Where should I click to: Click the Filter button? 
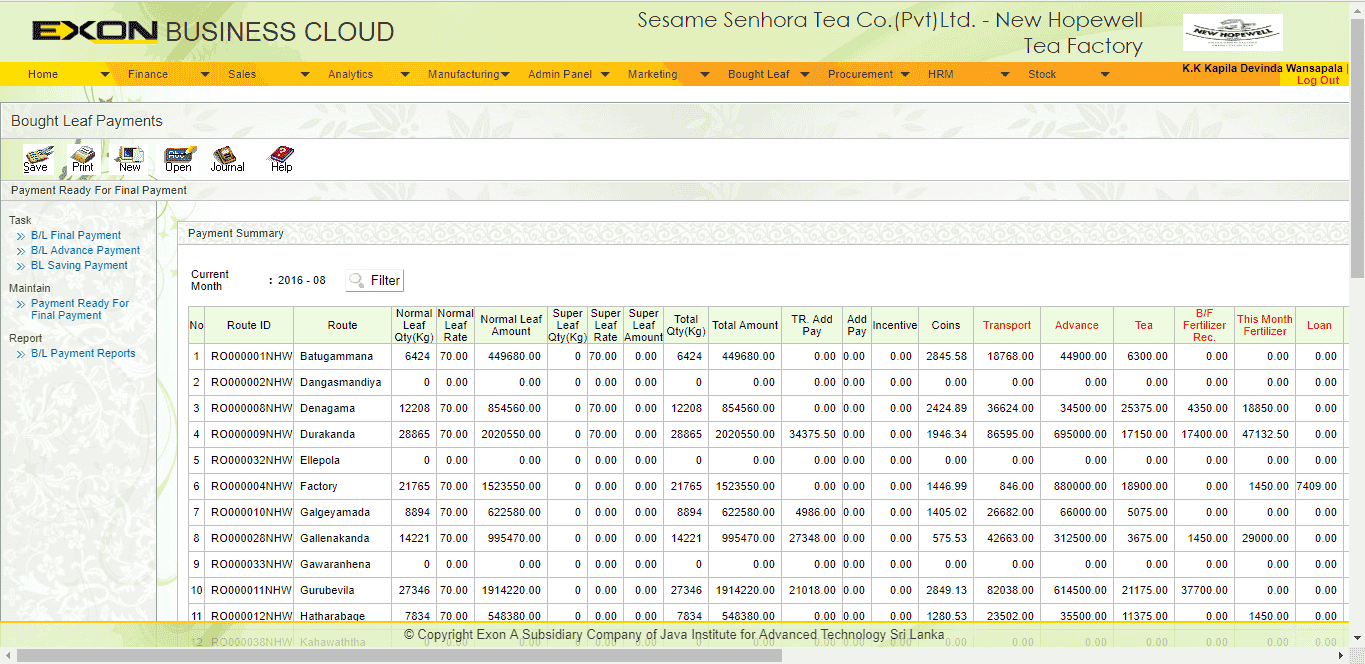click(x=375, y=281)
